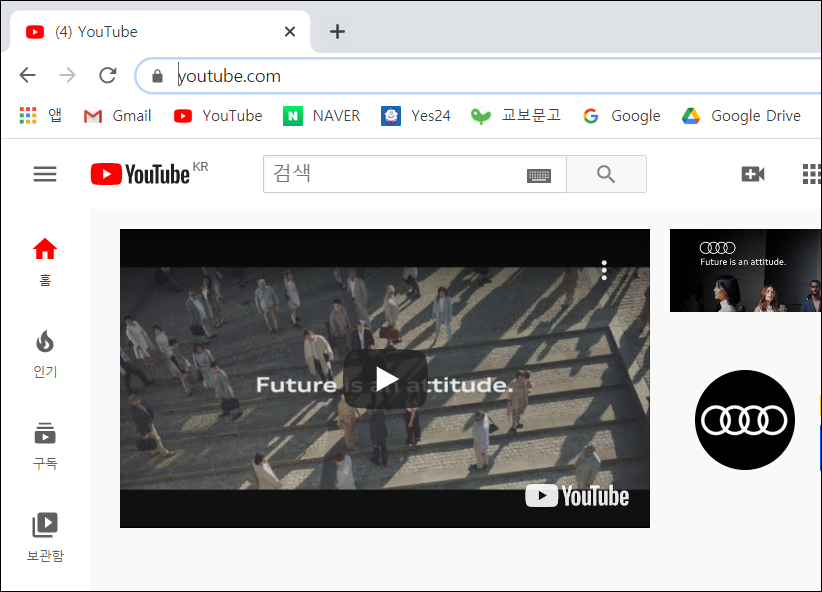The width and height of the screenshot is (822, 592).
Task: Open the Yes24 bookmark
Action: coord(416,115)
